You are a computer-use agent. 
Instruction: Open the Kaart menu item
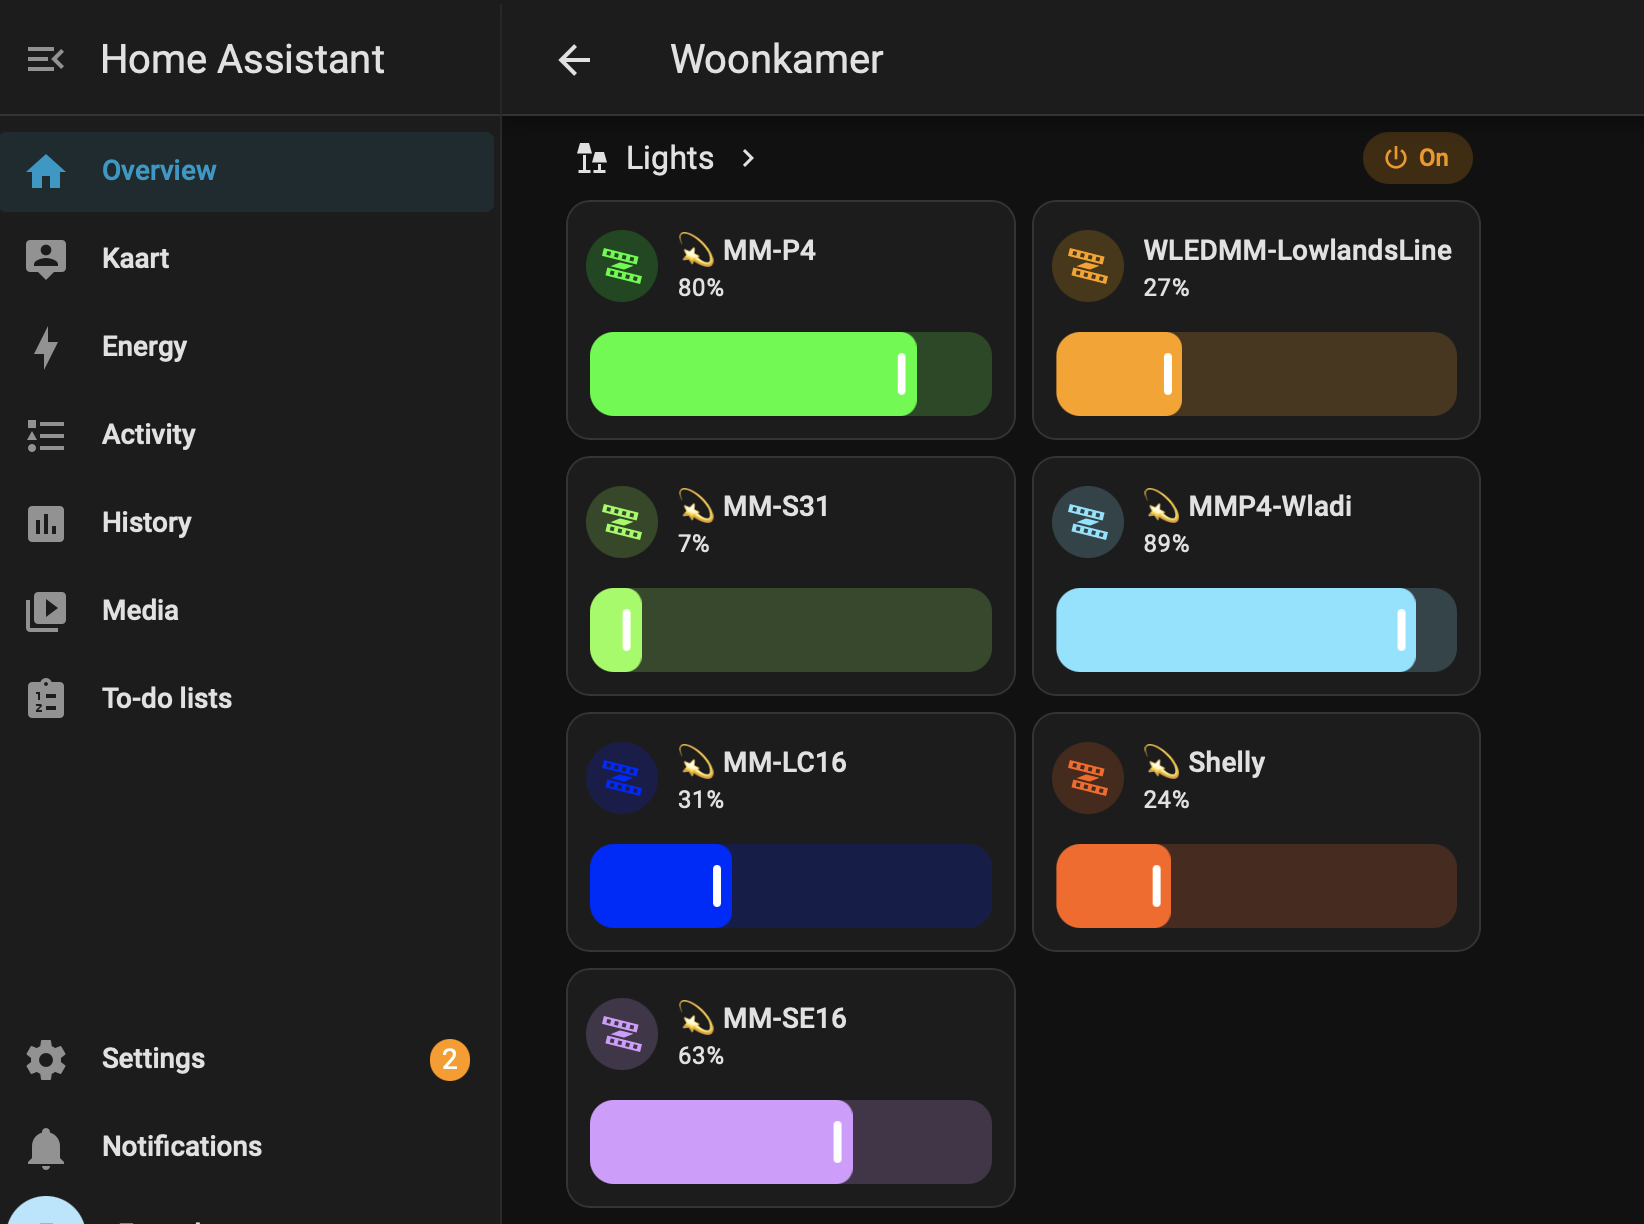(x=247, y=259)
